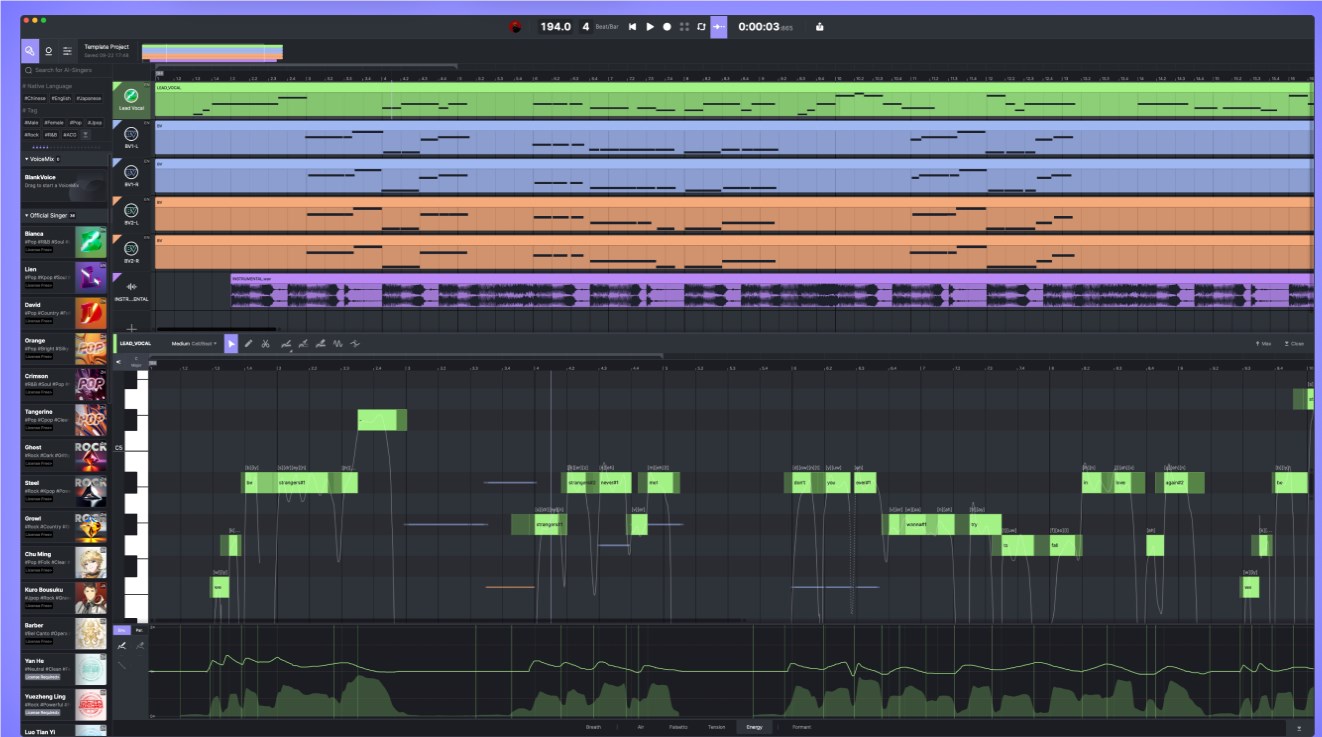Click the Search for AI-Singers field

[x=65, y=70]
